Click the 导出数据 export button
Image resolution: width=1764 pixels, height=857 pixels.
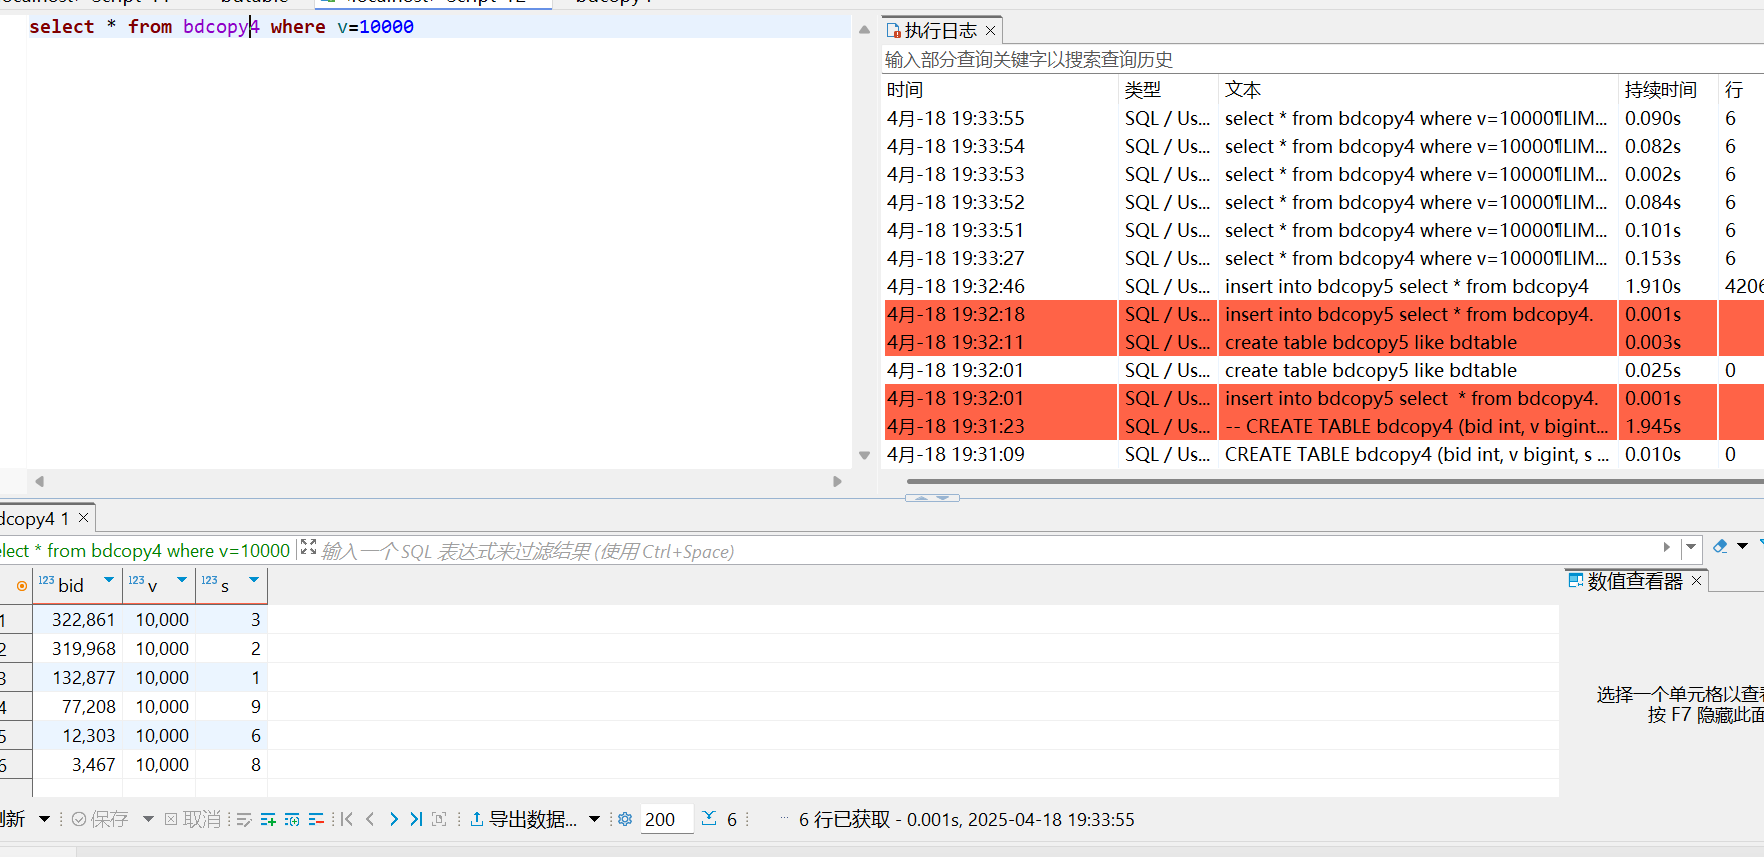tap(523, 819)
